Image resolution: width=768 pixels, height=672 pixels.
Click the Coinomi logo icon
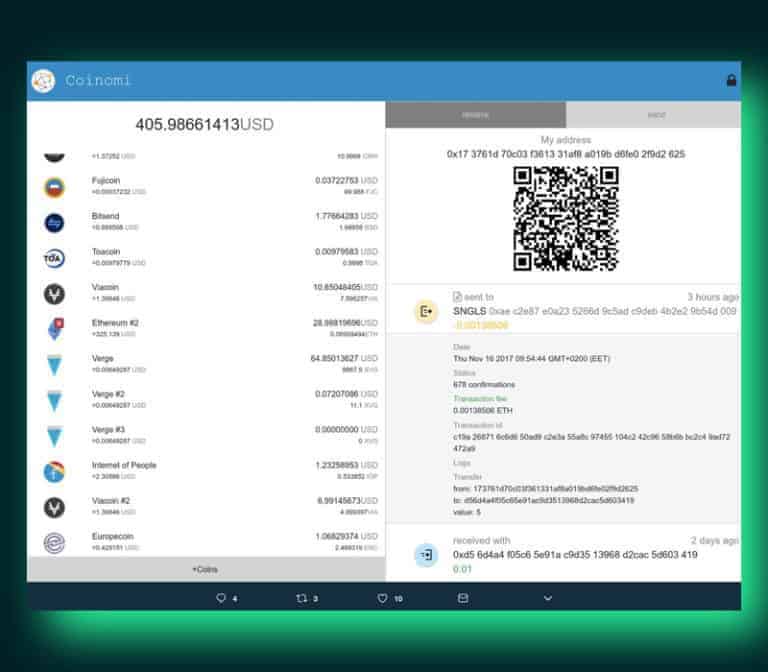pyautogui.click(x=43, y=81)
